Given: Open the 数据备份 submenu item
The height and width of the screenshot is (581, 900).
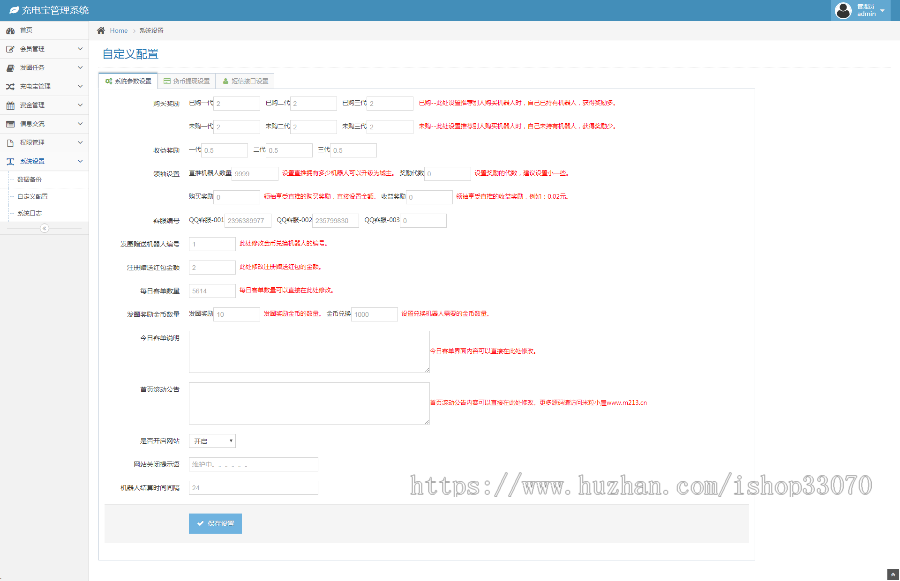Looking at the screenshot, I should [x=29, y=180].
